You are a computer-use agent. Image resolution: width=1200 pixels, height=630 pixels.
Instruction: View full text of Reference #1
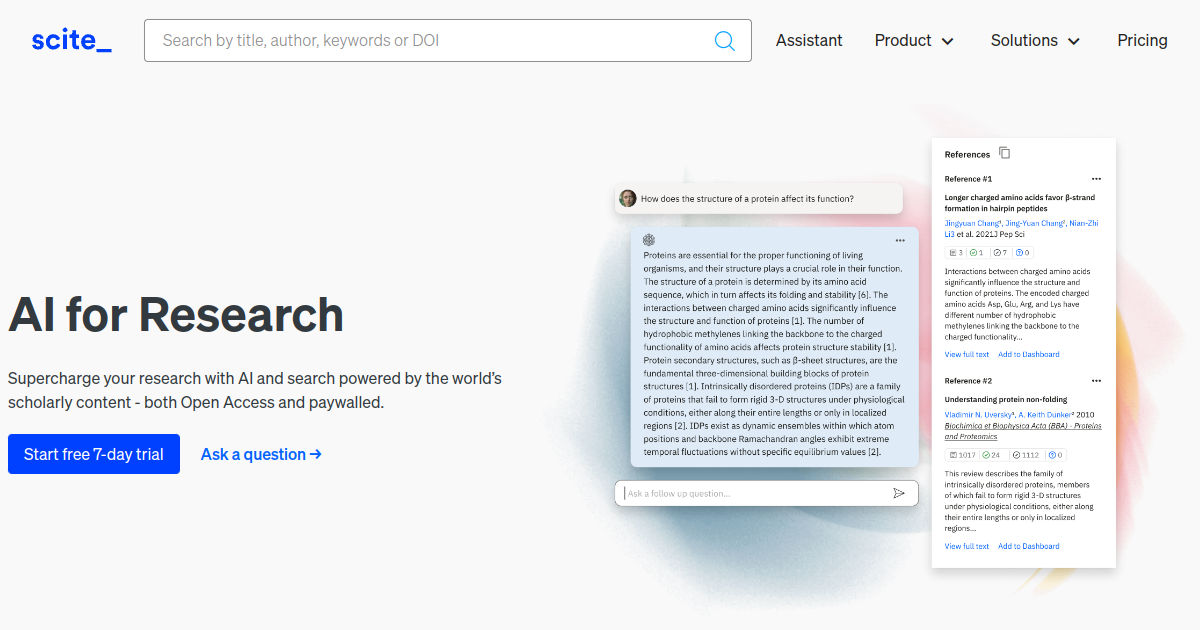(x=967, y=354)
